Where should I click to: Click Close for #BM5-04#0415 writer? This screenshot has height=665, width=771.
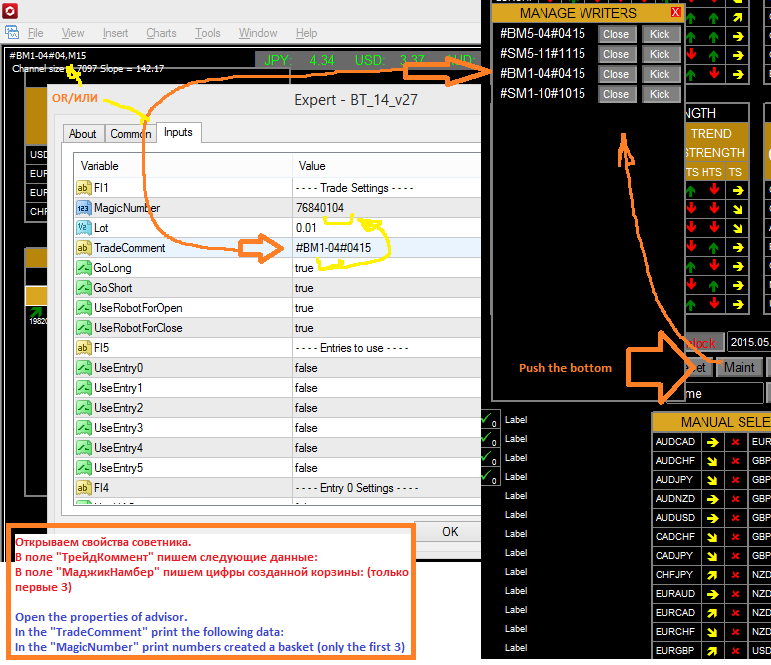[617, 34]
